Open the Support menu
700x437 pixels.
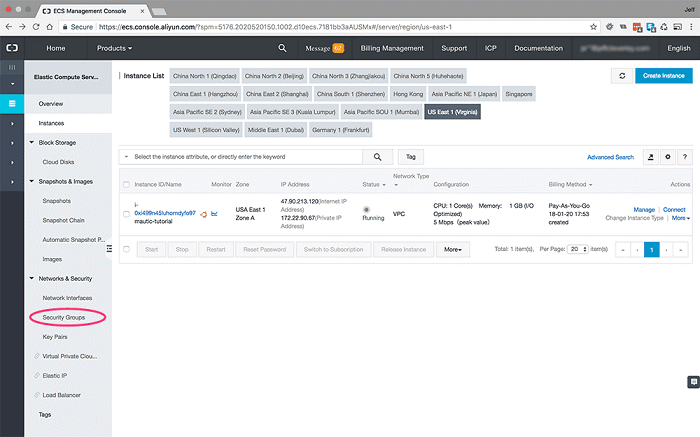coord(454,48)
